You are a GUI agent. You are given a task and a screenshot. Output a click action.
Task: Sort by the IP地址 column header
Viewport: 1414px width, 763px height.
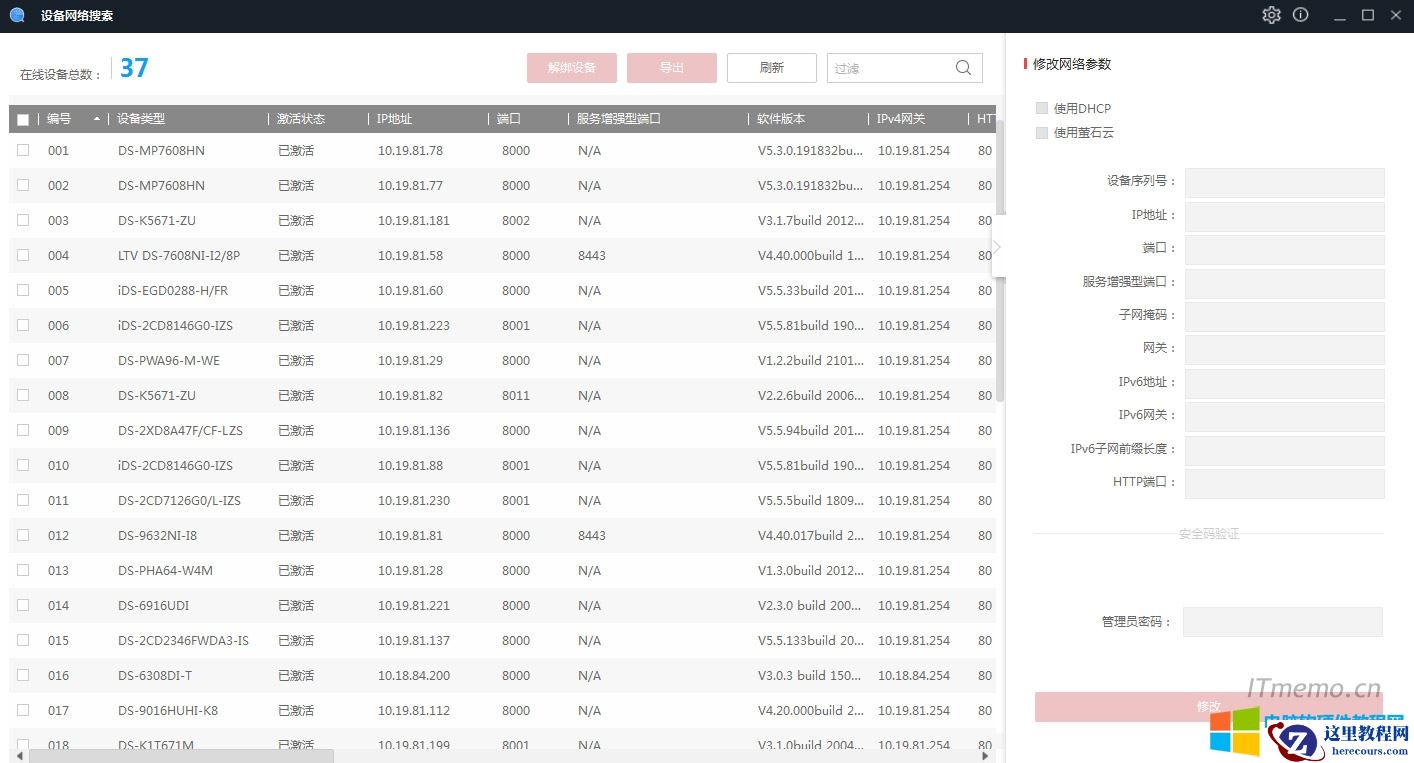tap(394, 119)
